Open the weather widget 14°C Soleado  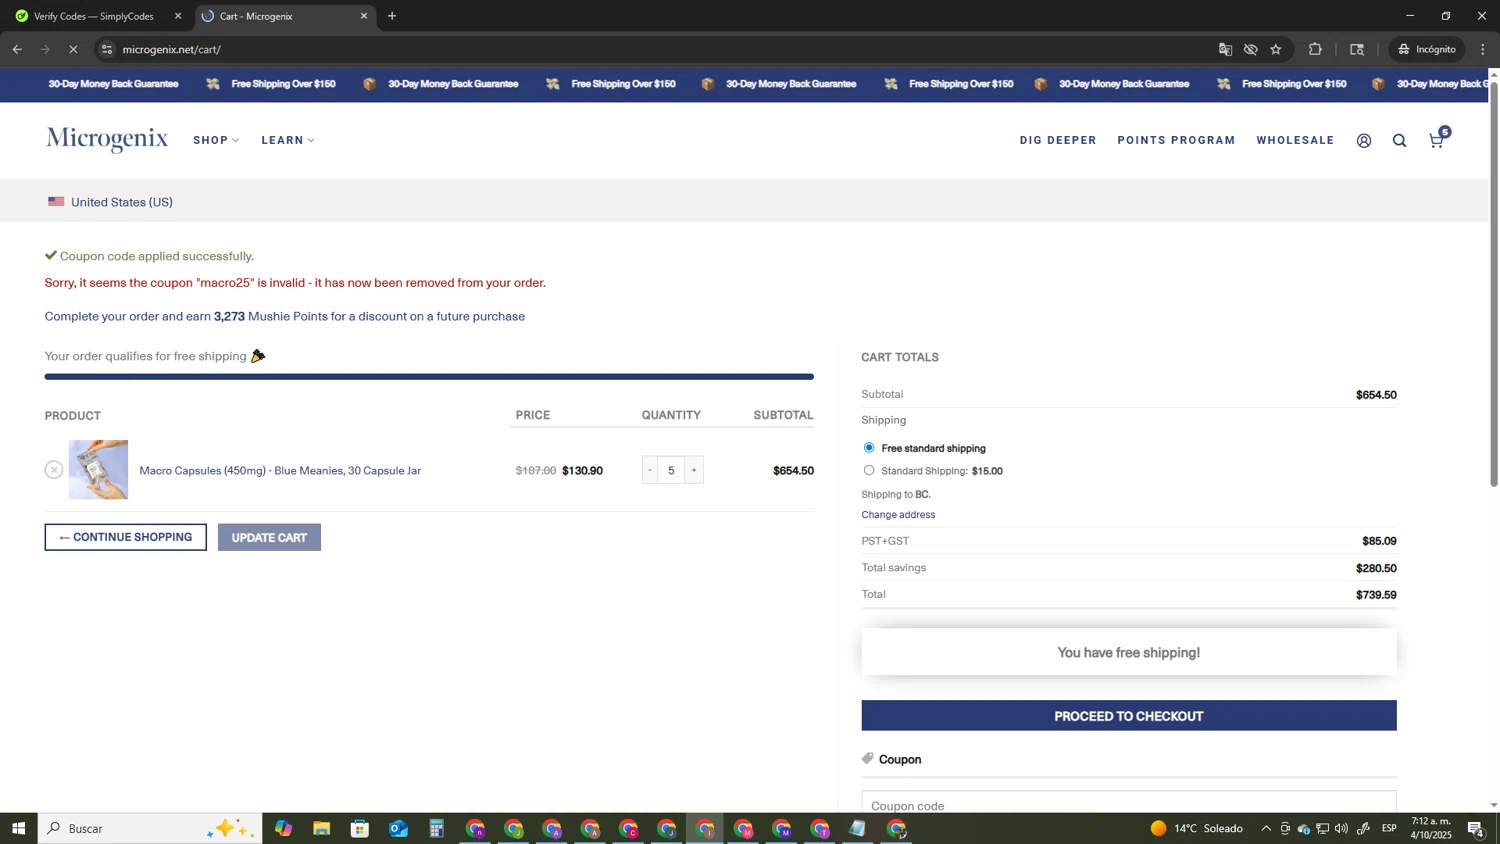(1197, 829)
